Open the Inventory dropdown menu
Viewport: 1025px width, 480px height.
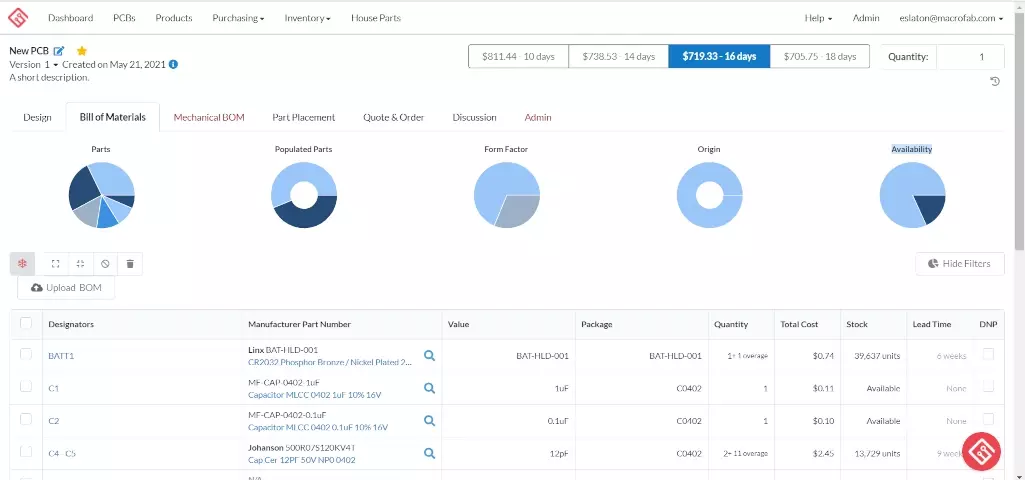pyautogui.click(x=307, y=18)
